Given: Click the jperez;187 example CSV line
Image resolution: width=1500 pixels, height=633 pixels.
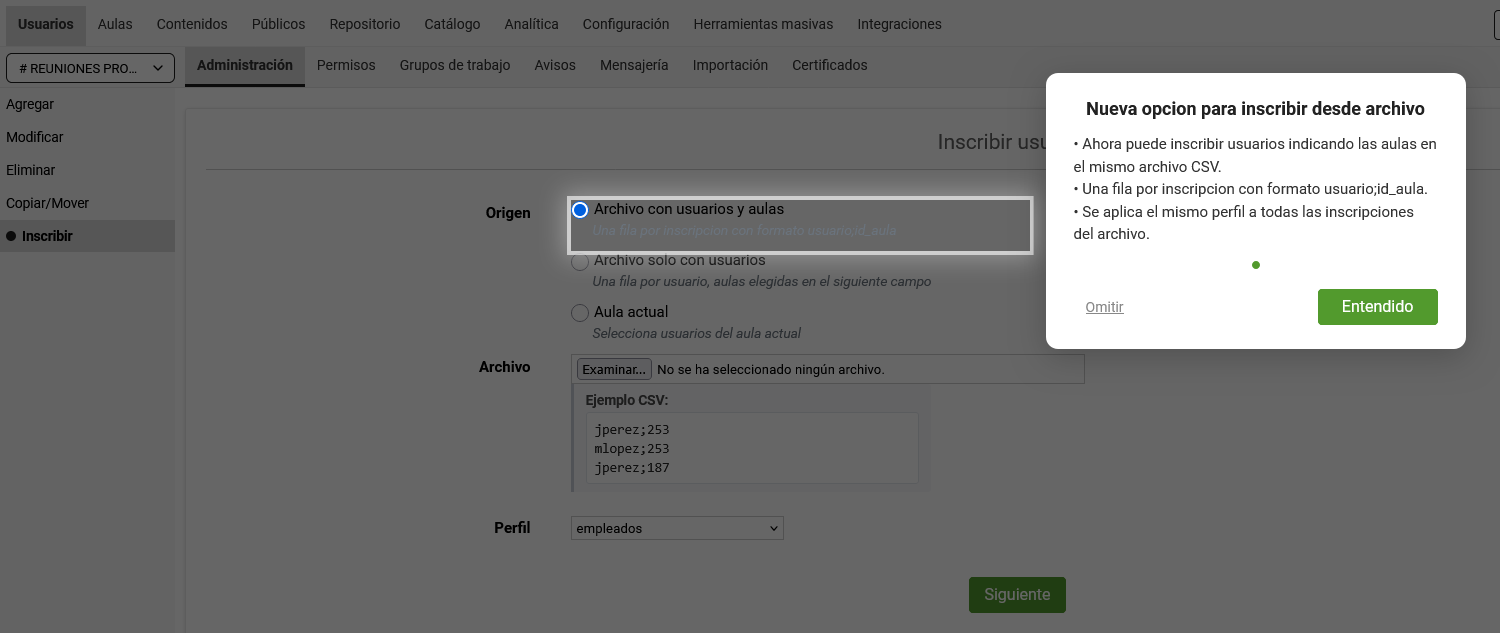Looking at the screenshot, I should point(632,468).
